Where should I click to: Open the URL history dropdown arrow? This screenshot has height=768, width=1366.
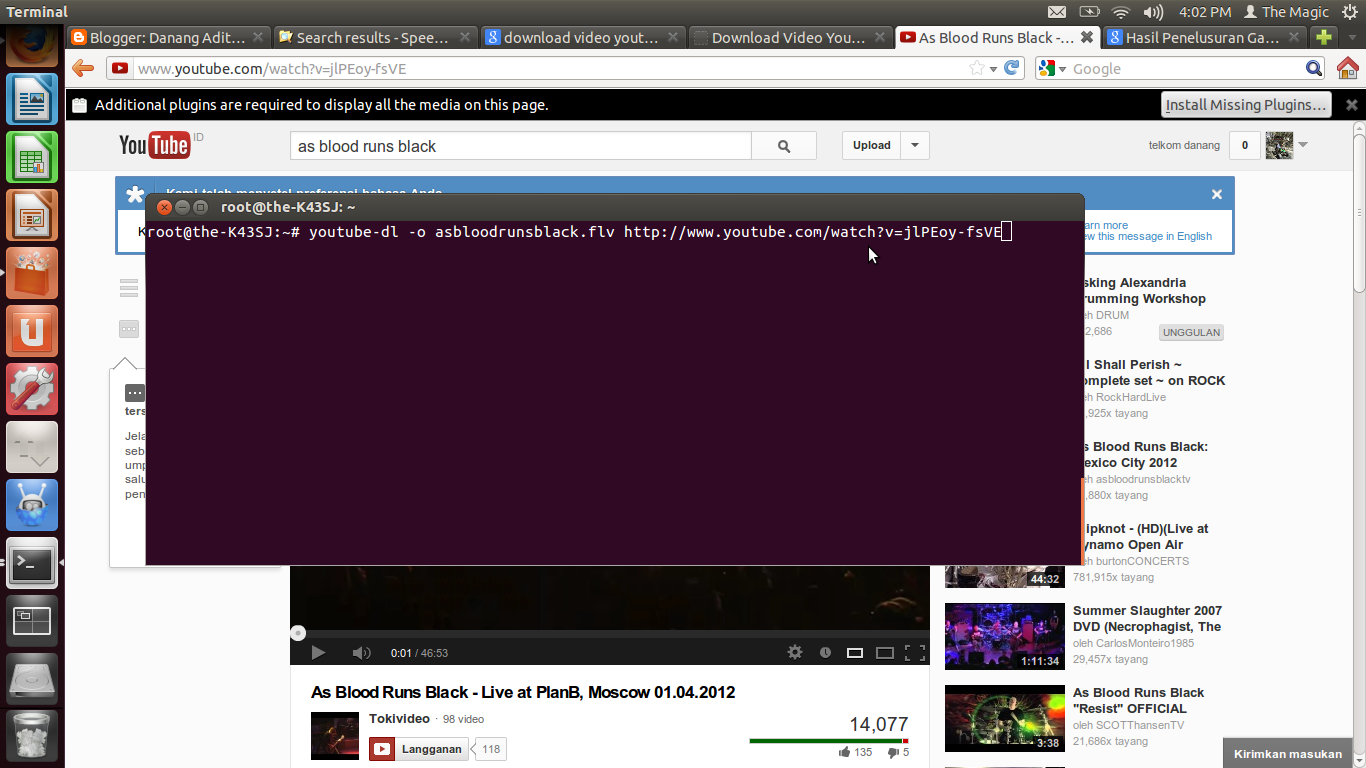[x=993, y=69]
